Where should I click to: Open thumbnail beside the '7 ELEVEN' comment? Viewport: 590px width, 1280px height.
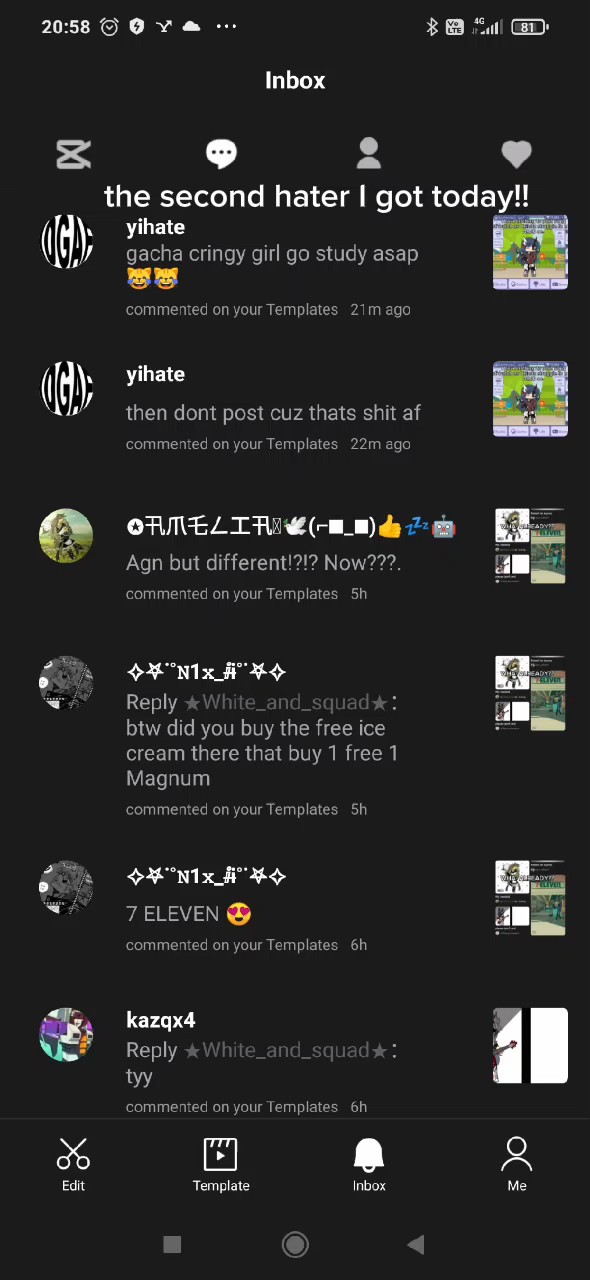530,897
